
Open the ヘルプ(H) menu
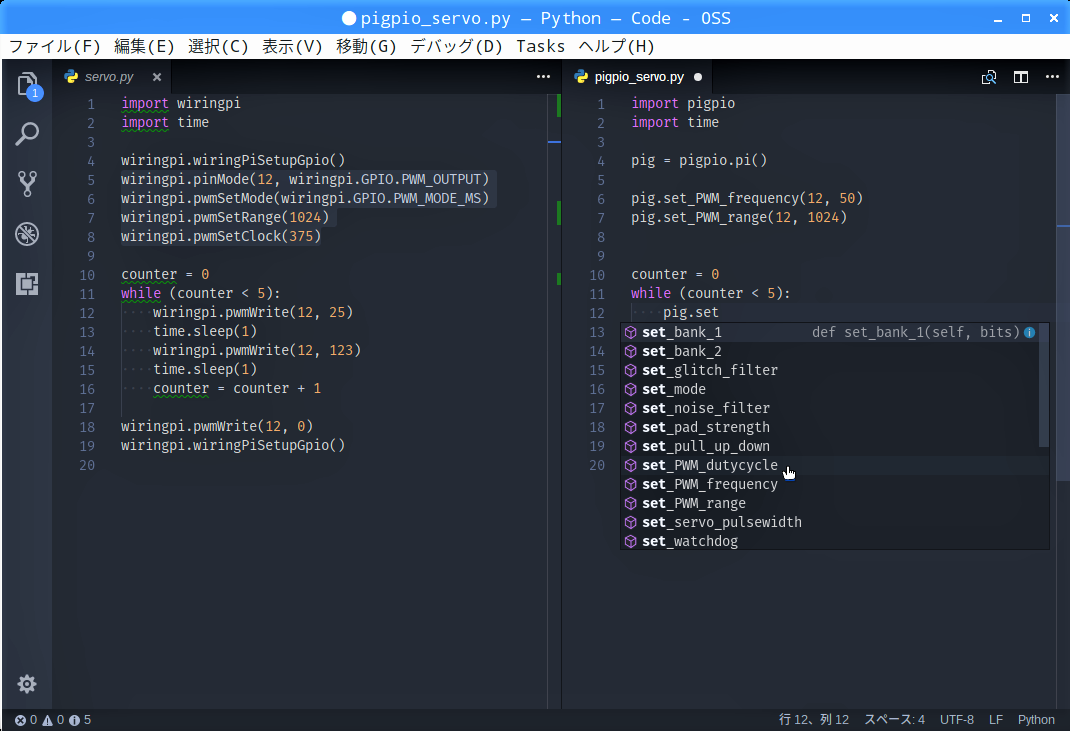coord(616,46)
